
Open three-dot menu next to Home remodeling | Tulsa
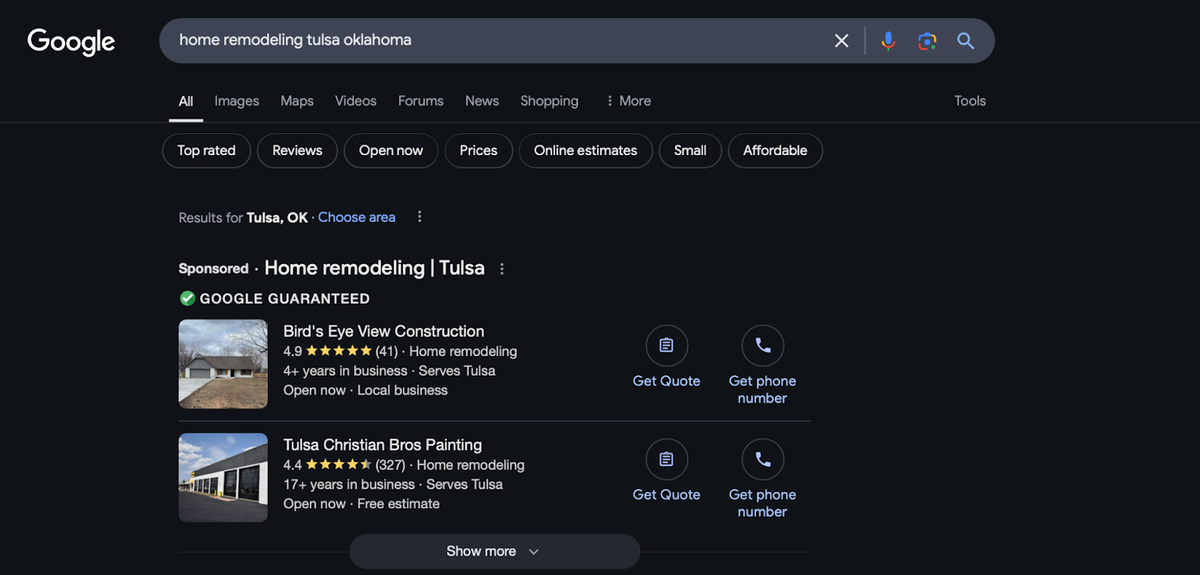coord(502,269)
